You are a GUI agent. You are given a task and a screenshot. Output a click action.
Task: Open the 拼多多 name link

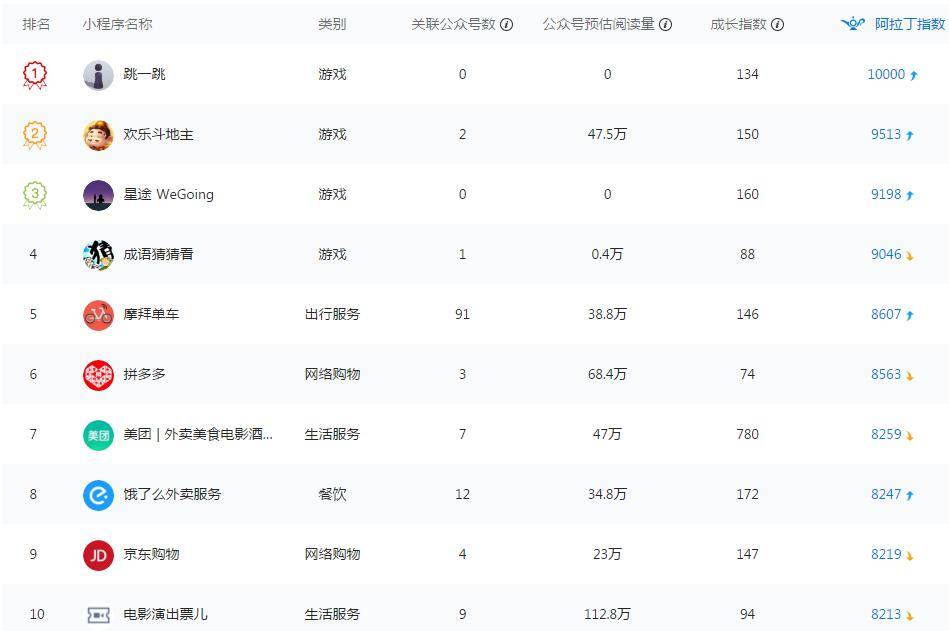pos(144,374)
